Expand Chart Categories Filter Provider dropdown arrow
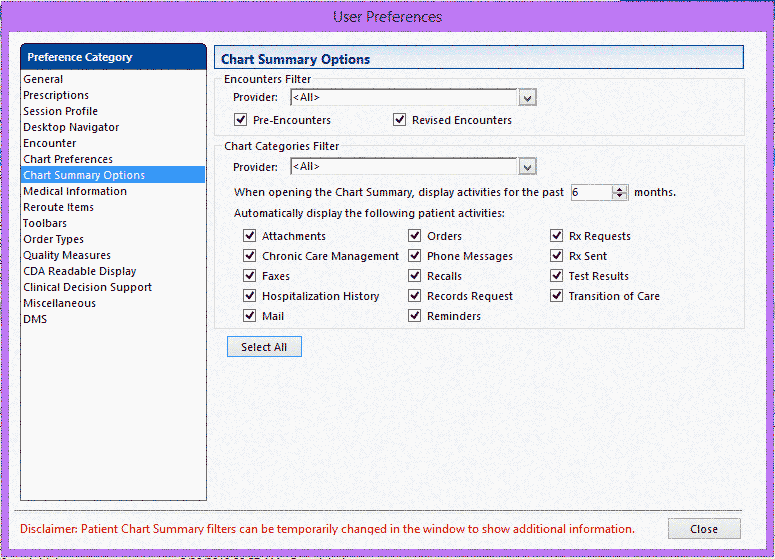This screenshot has width=775, height=559. click(x=527, y=167)
